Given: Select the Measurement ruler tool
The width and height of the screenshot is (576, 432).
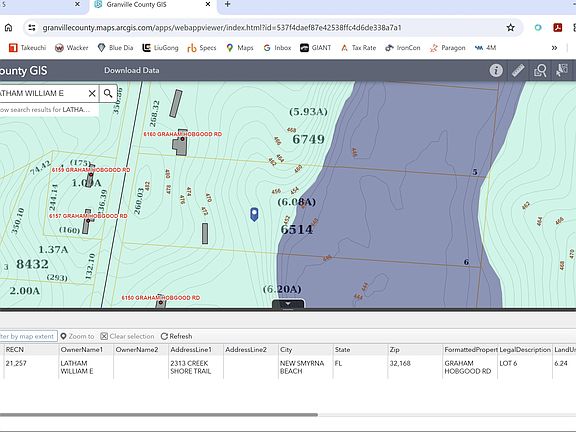Looking at the screenshot, I should [518, 70].
